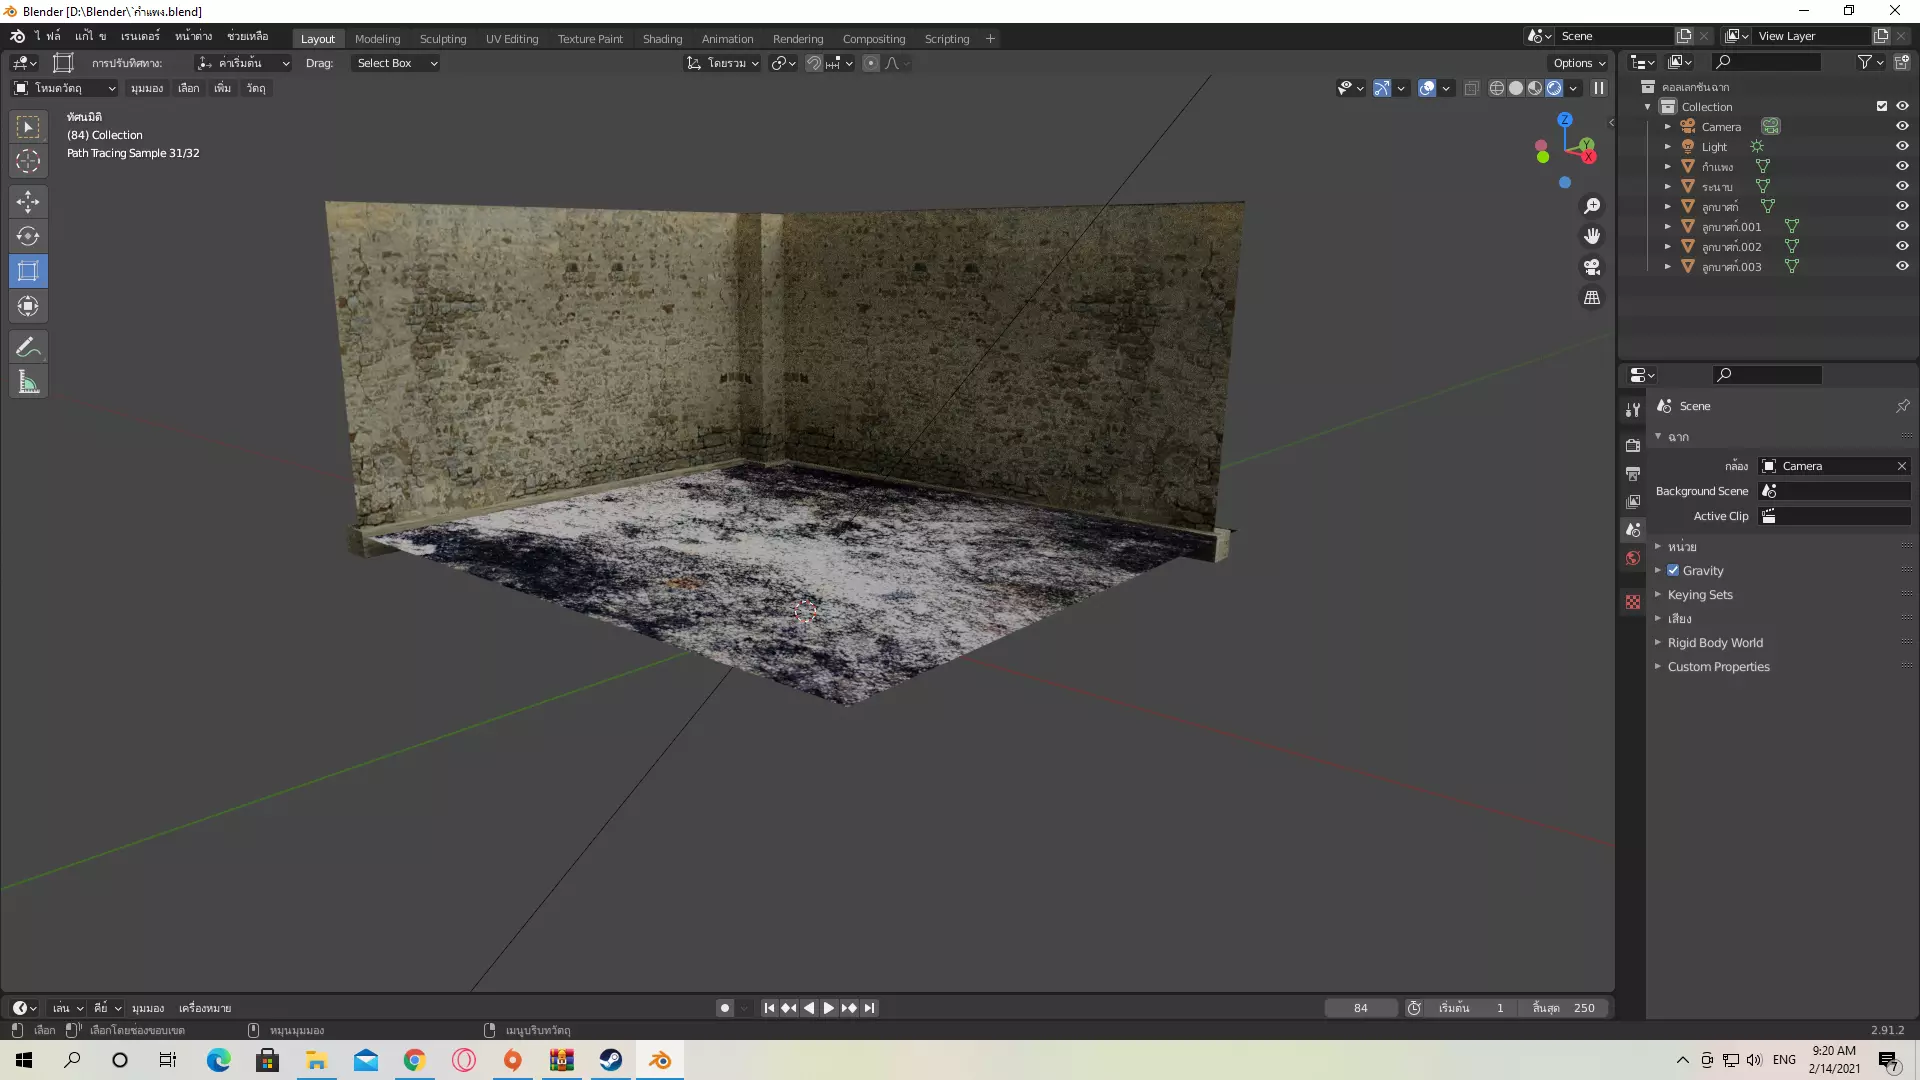Viewport: 1920px width, 1080px height.
Task: Toggle perspective/orthographic grid icon
Action: coord(1592,298)
